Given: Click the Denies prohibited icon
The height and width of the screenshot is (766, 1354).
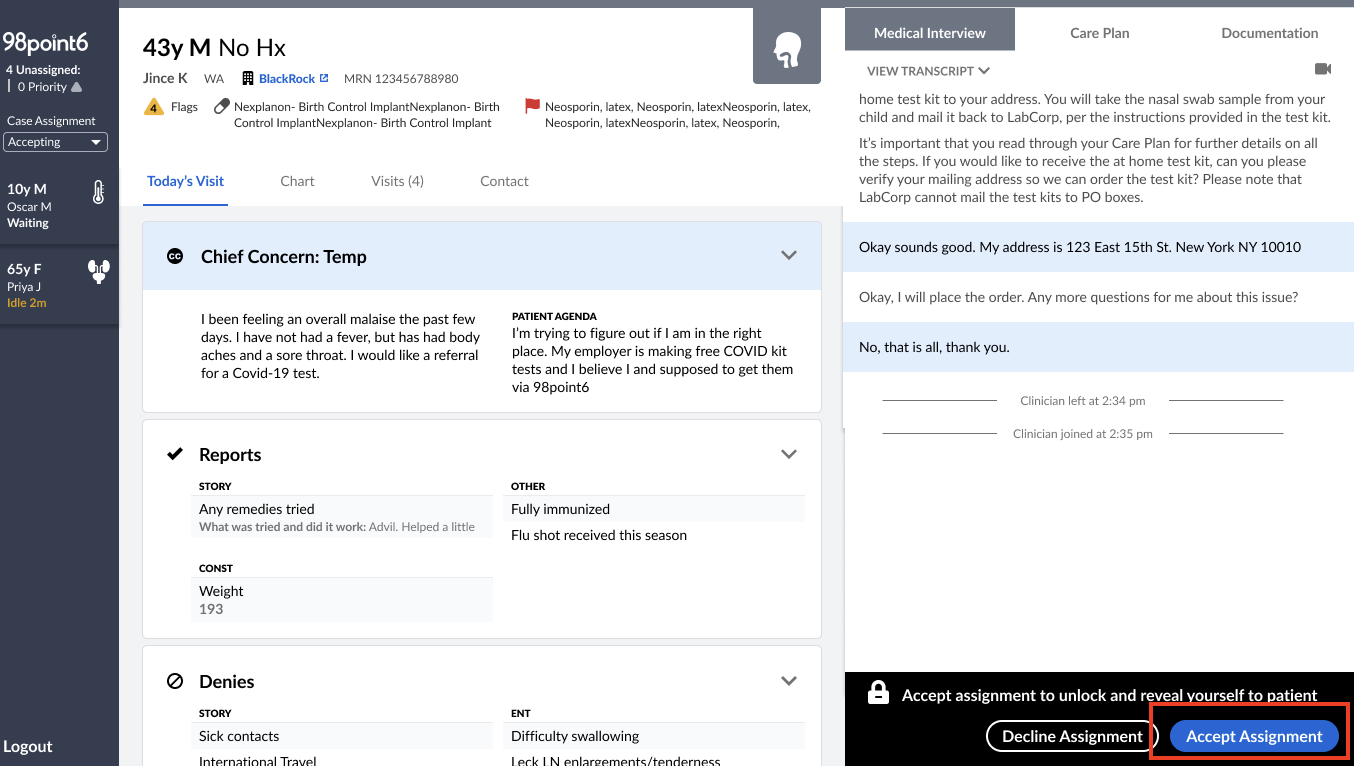Looking at the screenshot, I should tap(175, 681).
